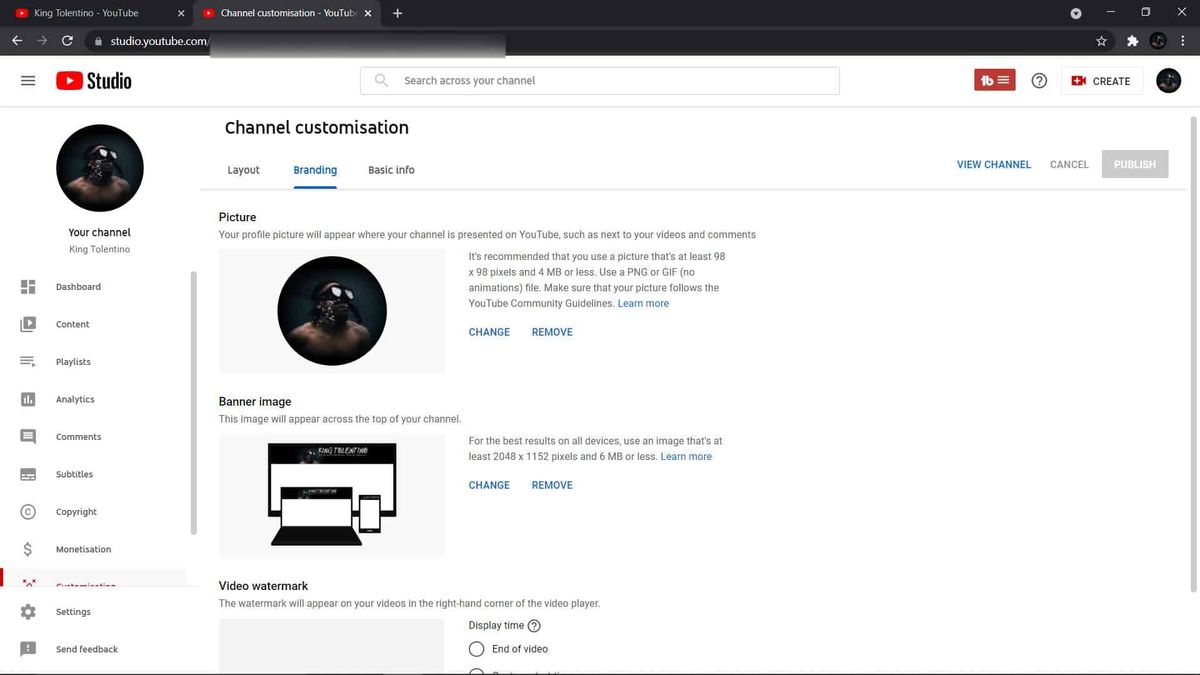Open Learn more link in Picture section
This screenshot has width=1200, height=675.
pyautogui.click(x=643, y=303)
